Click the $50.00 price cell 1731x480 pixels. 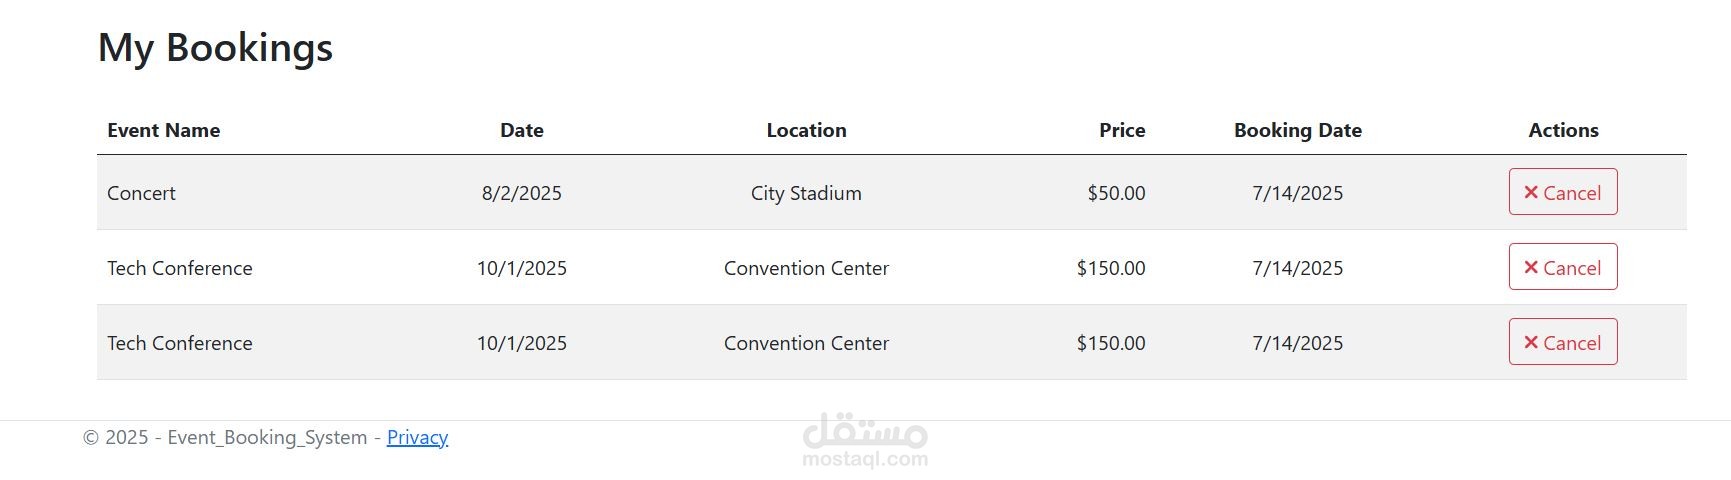1116,193
